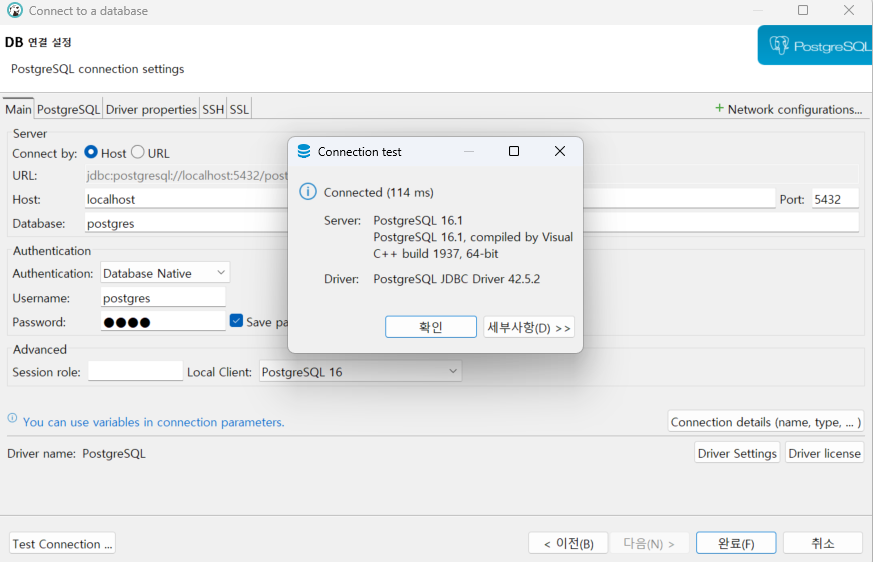
Task: Click the JDBC URL field
Action: point(472,175)
